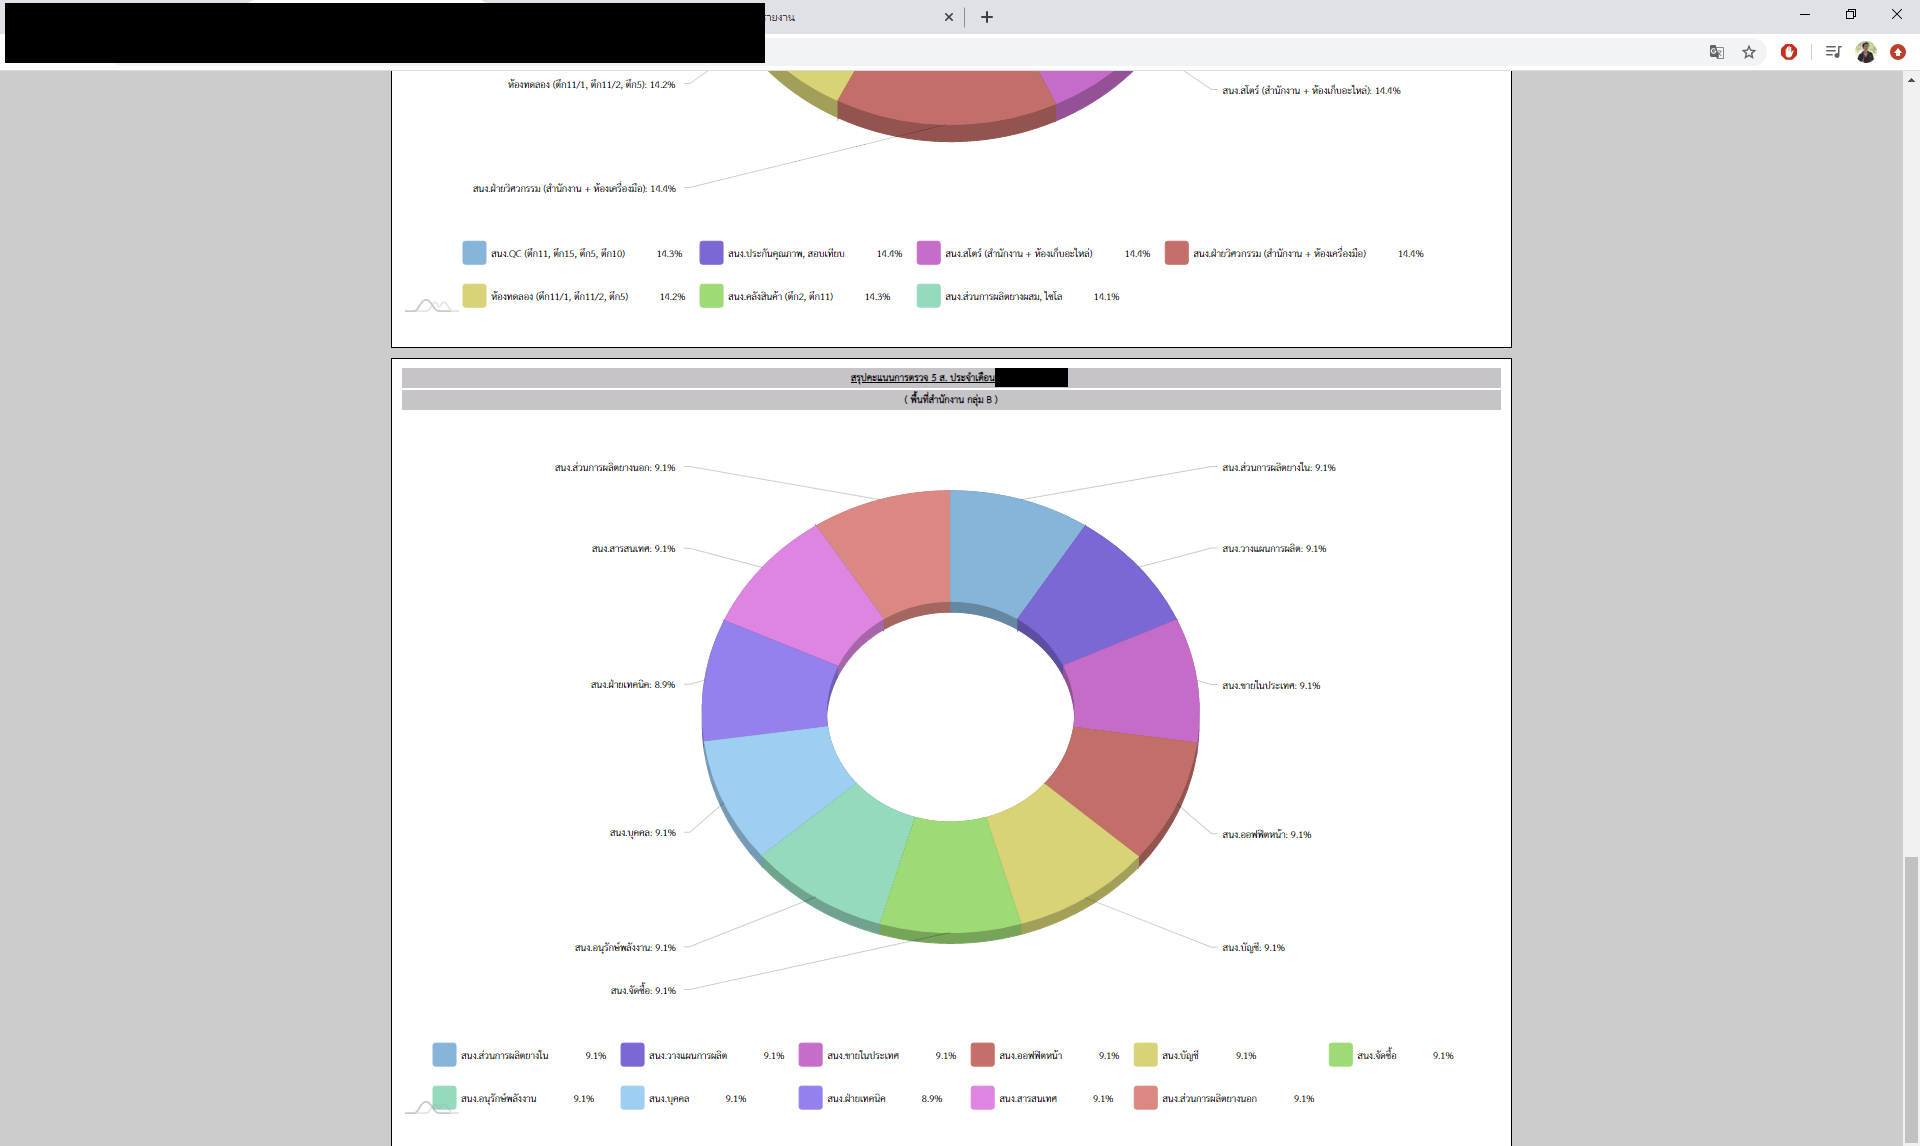Toggle the สนง.บุคคล light blue legend swatch
This screenshot has height=1146, width=1920.
(632, 1098)
